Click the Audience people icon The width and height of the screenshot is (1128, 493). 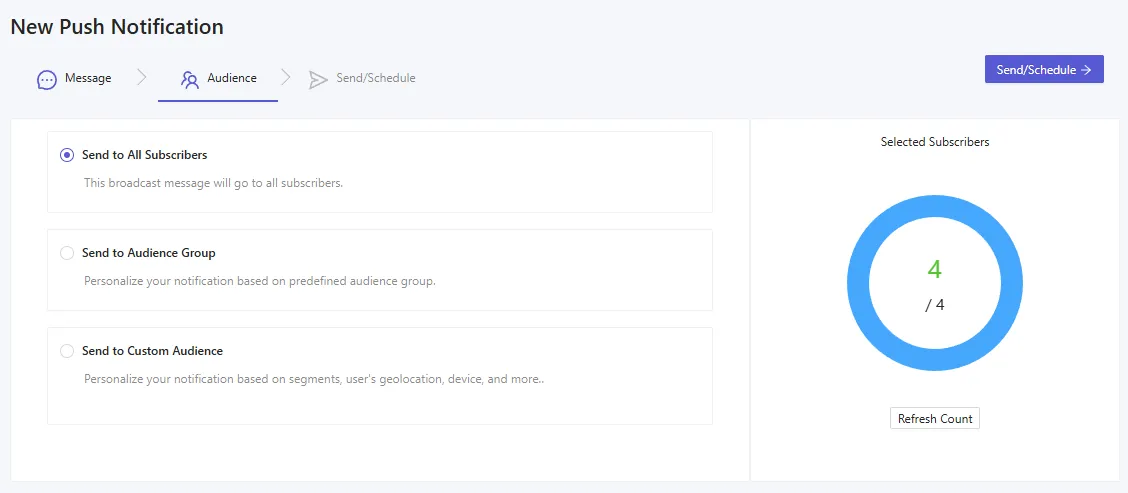[189, 80]
